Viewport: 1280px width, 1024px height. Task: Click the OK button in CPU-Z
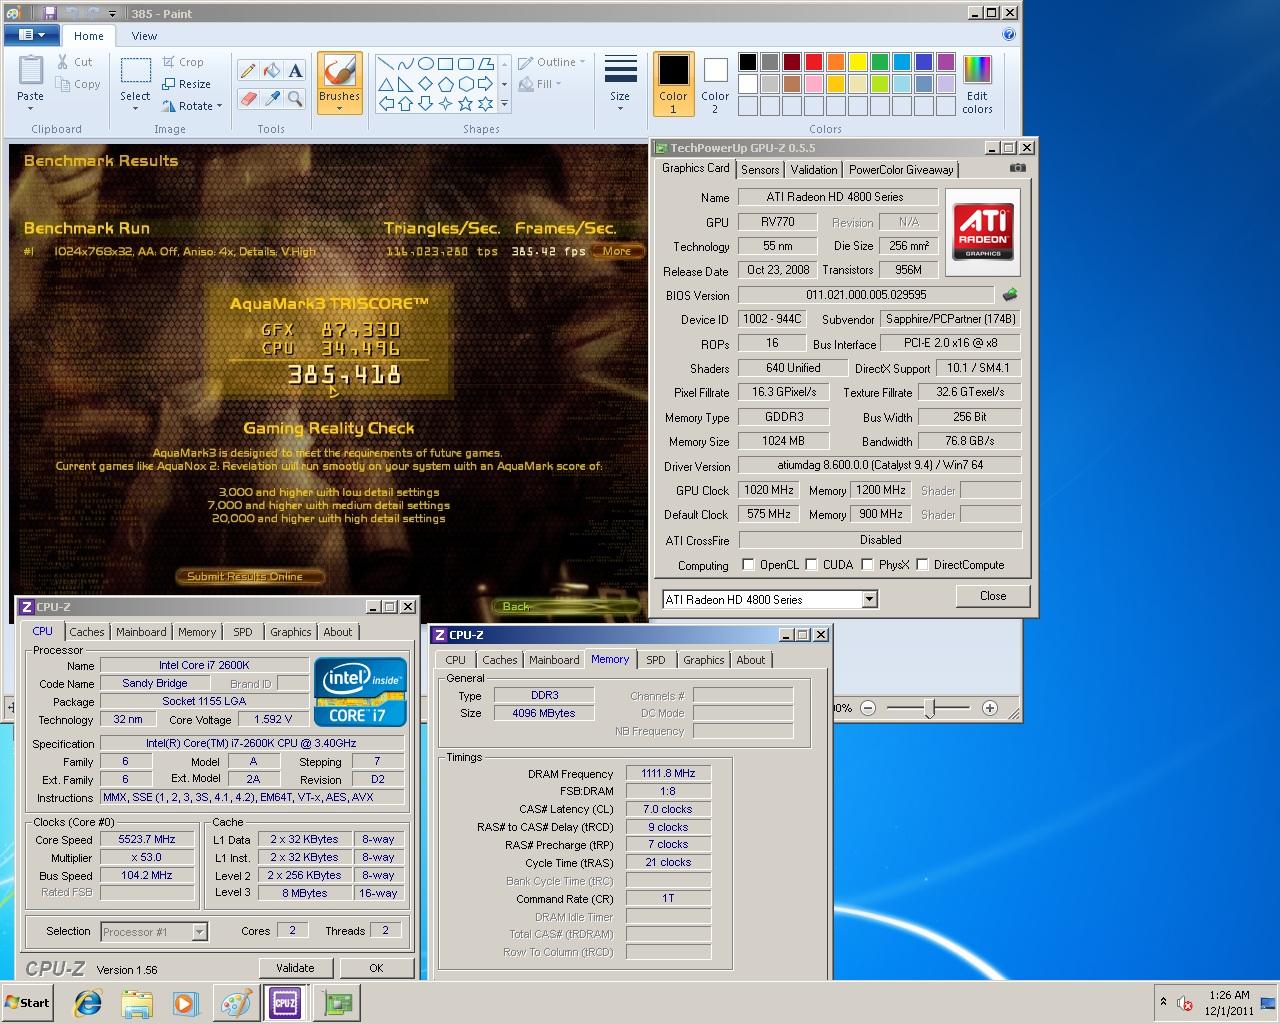(376, 968)
